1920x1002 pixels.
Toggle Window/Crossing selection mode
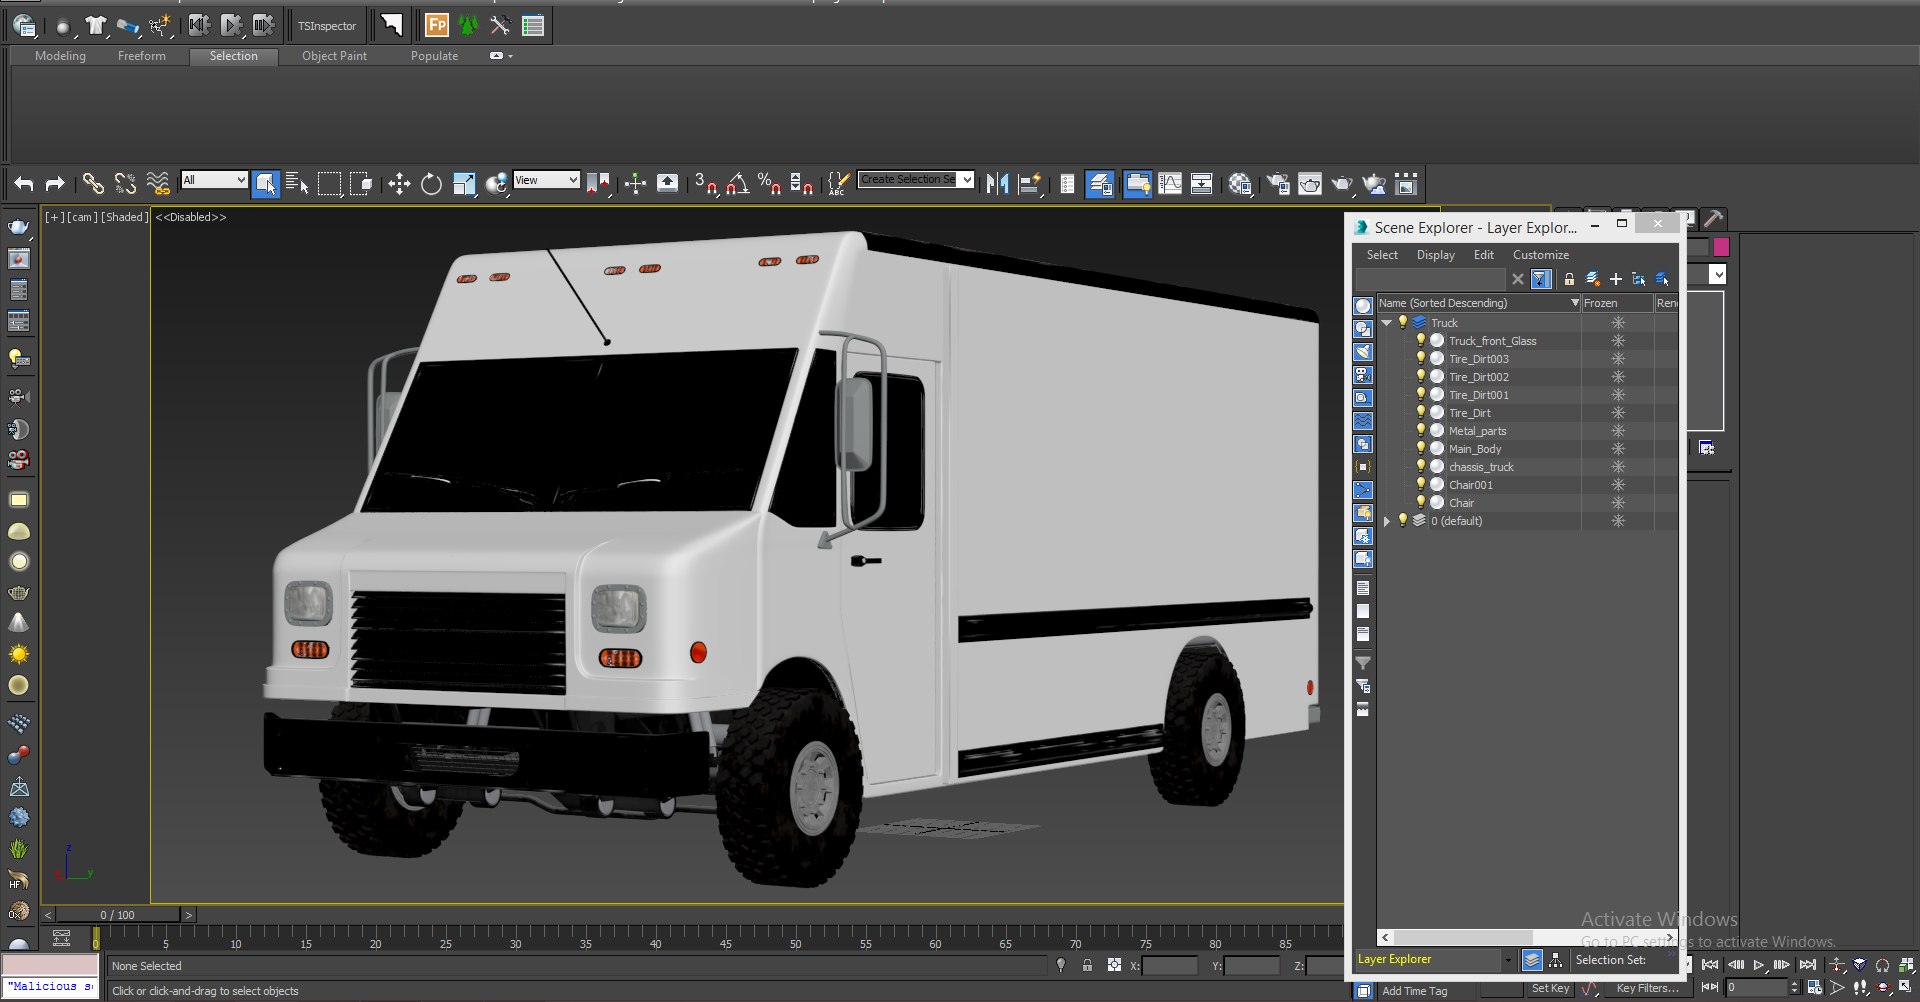[361, 183]
